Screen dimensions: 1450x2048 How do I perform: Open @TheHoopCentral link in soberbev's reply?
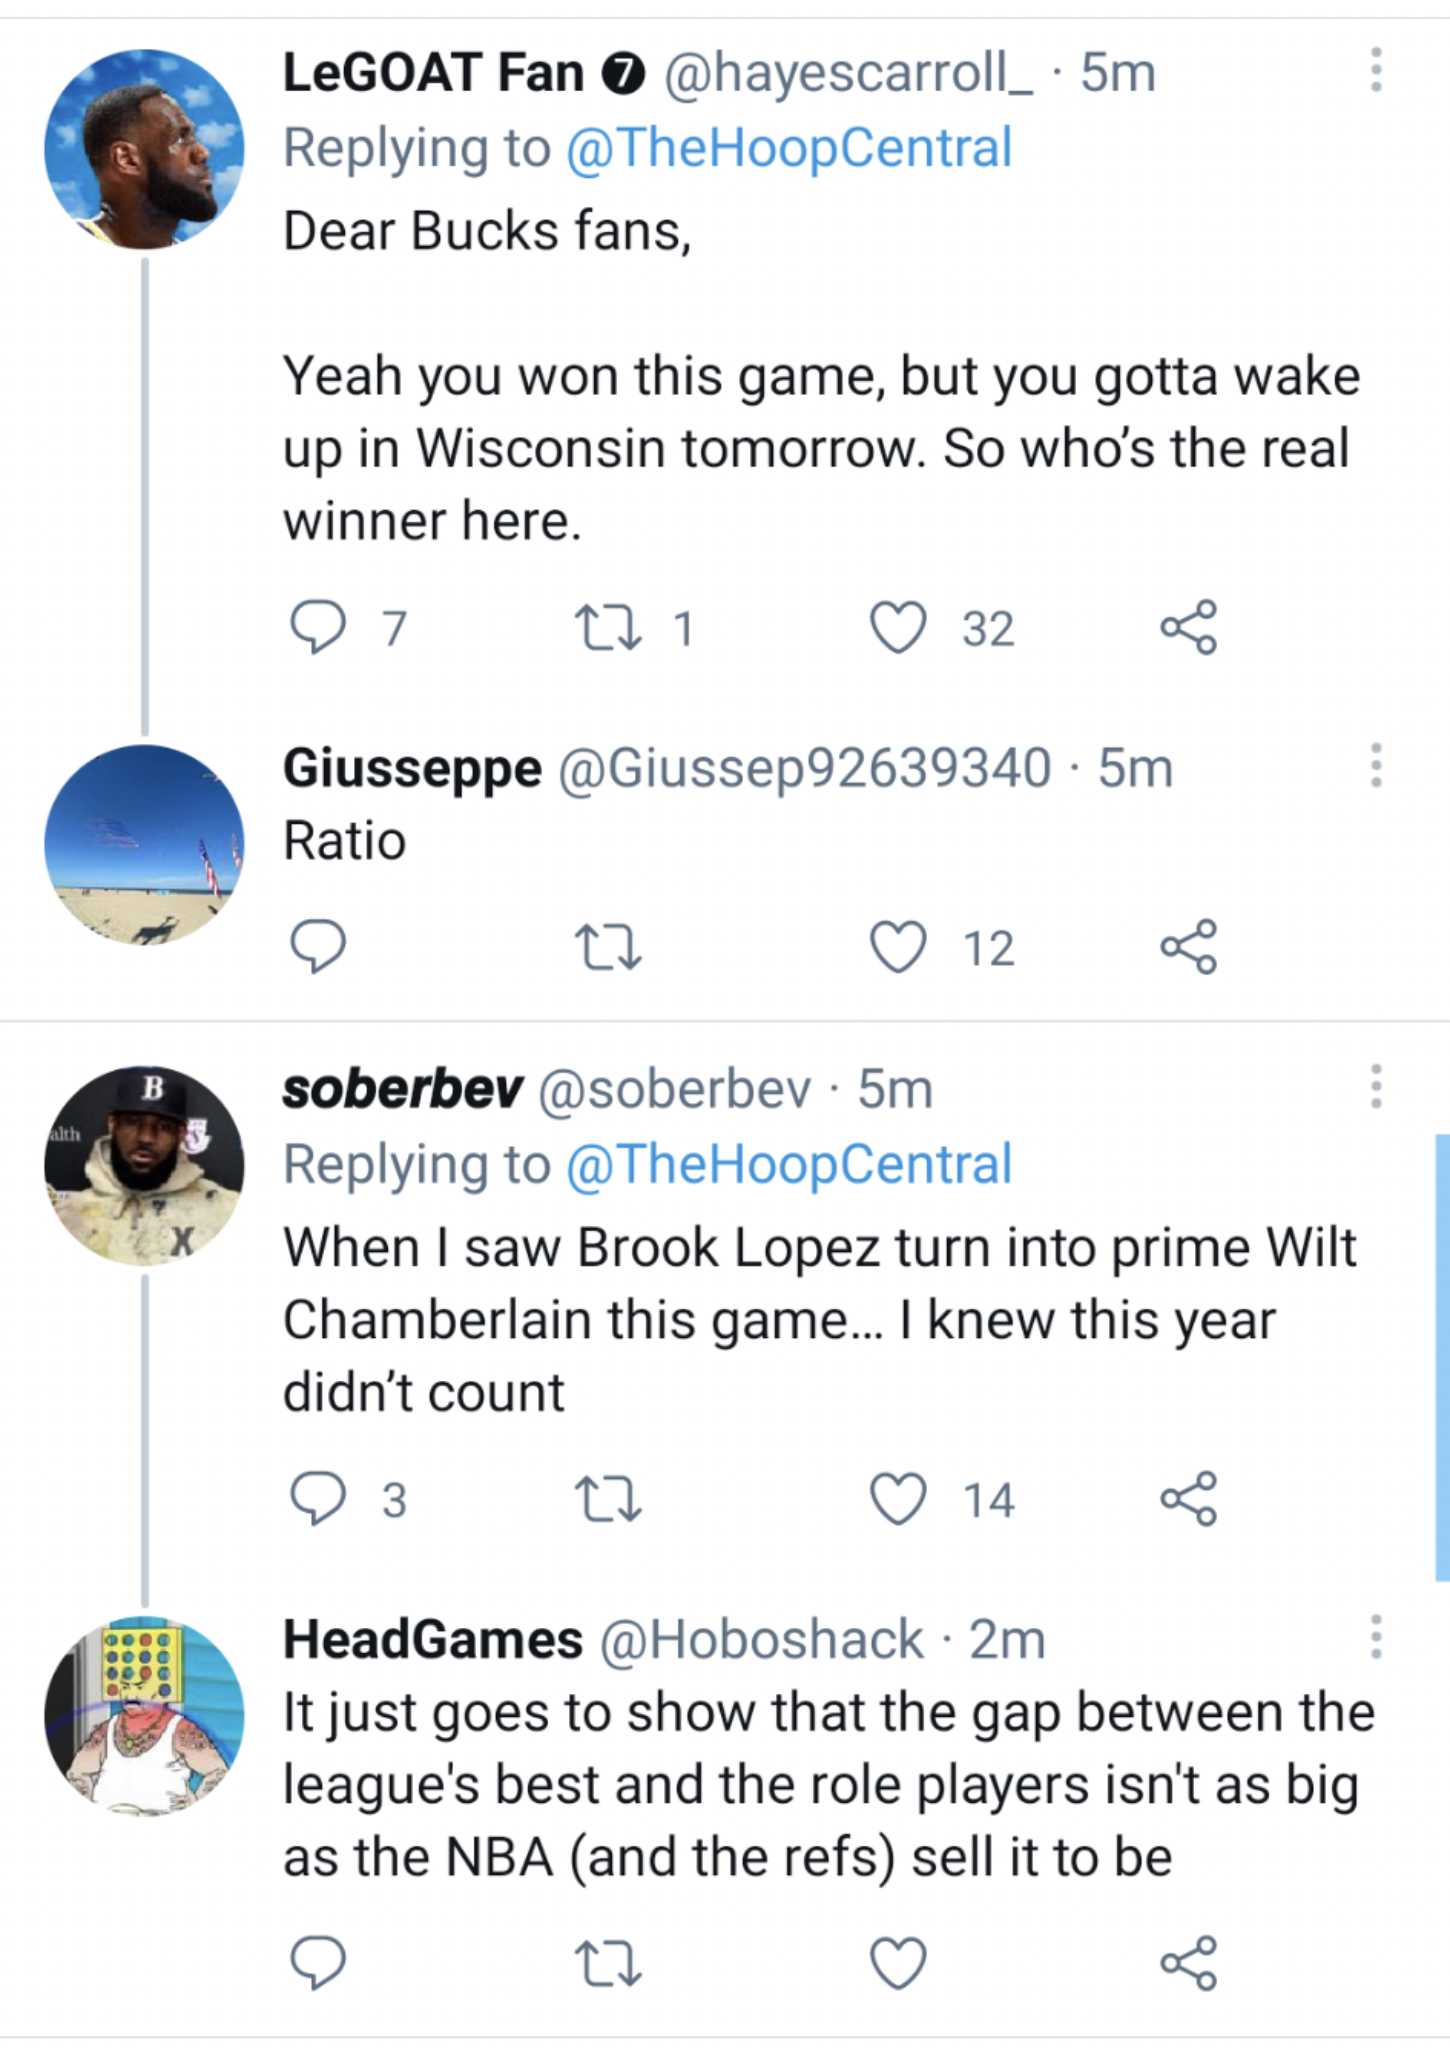789,1164
